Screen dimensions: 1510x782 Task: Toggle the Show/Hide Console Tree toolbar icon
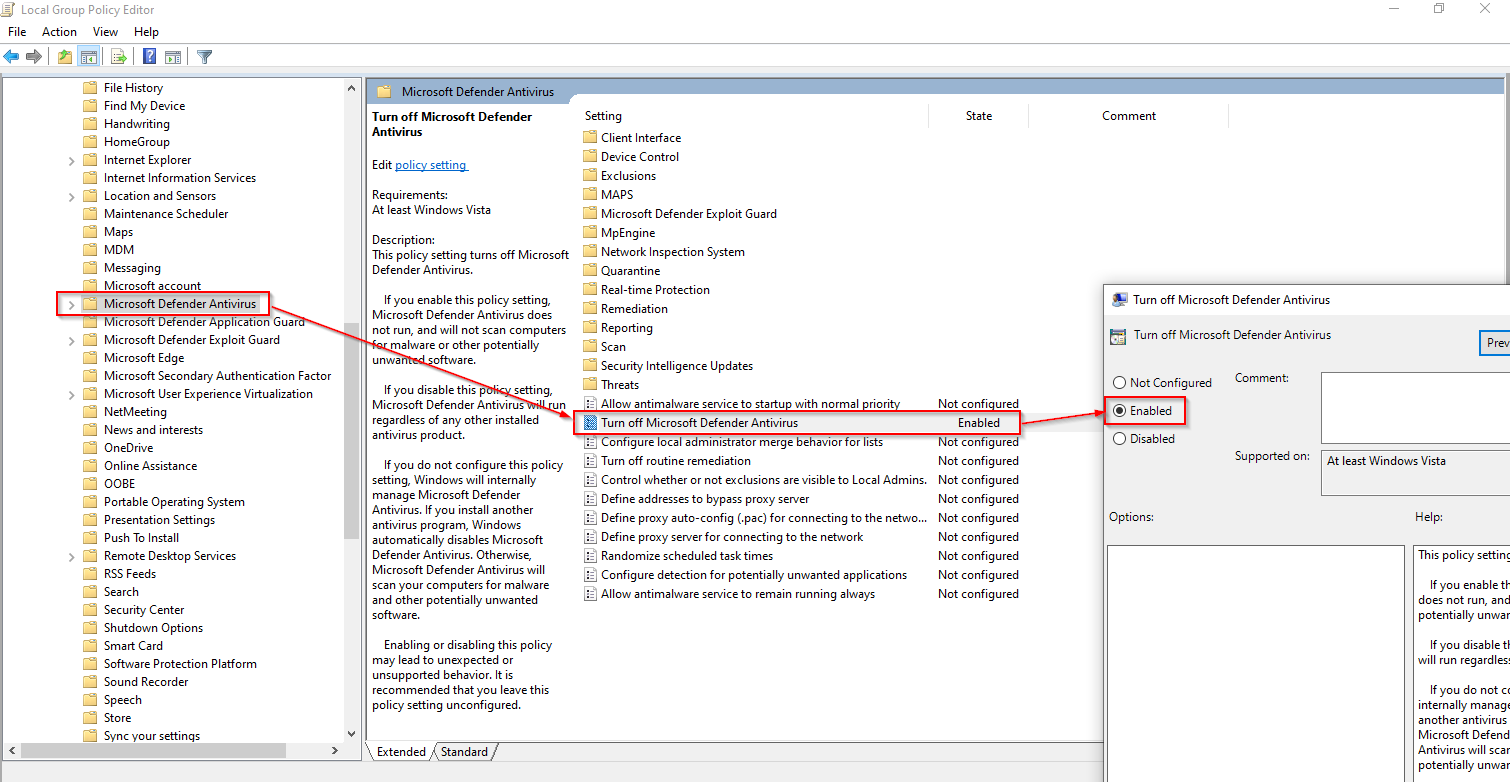(88, 57)
